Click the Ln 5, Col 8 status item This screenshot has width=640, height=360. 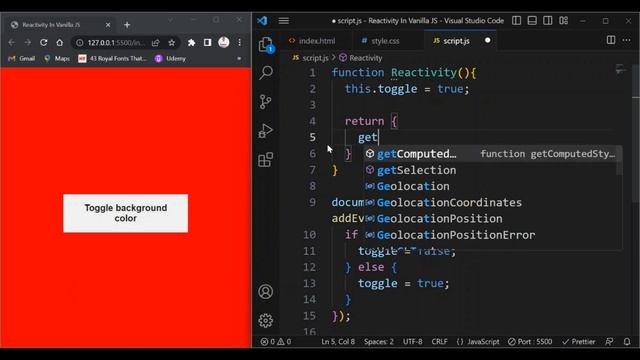(338, 342)
